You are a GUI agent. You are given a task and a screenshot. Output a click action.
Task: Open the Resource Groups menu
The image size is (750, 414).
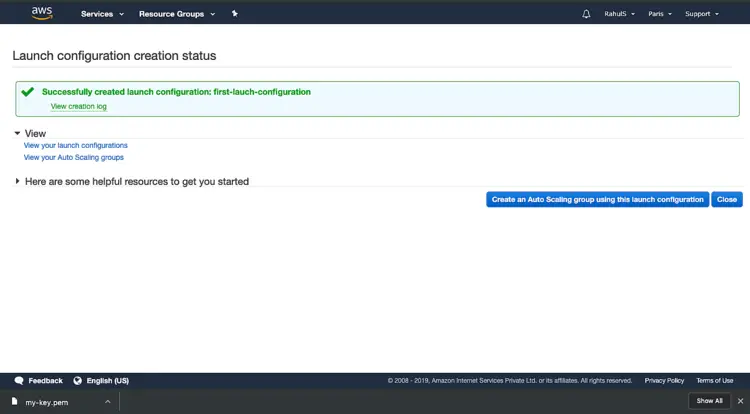tap(177, 14)
